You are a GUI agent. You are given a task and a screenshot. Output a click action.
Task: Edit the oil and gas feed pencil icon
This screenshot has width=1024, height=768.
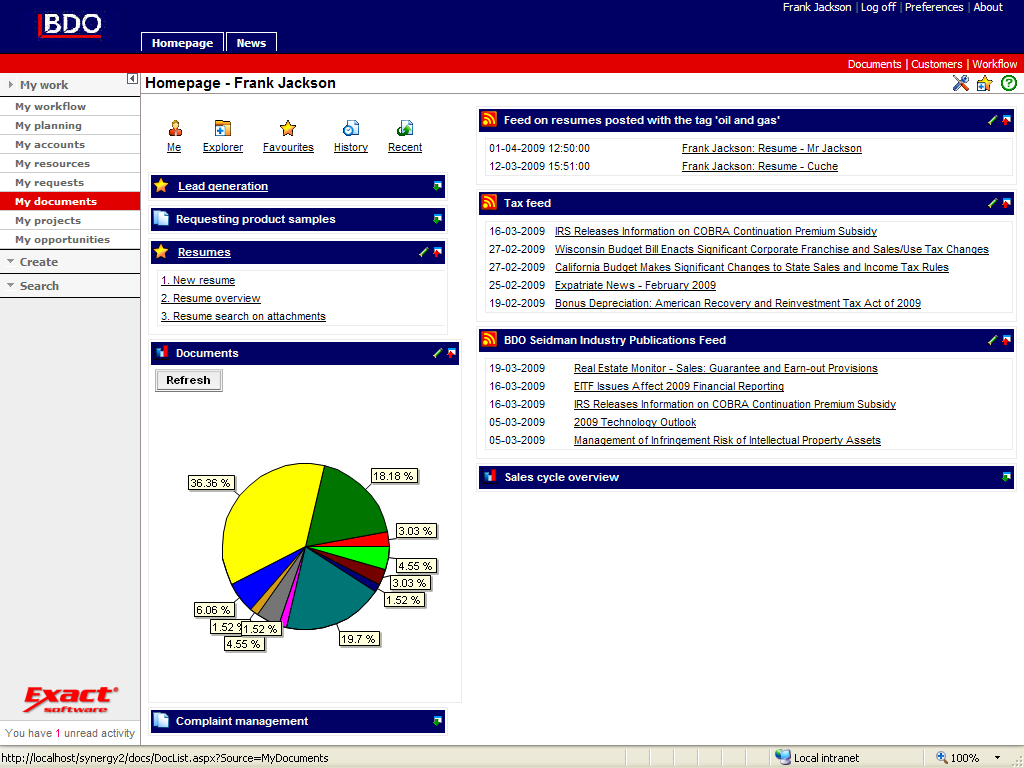click(993, 120)
